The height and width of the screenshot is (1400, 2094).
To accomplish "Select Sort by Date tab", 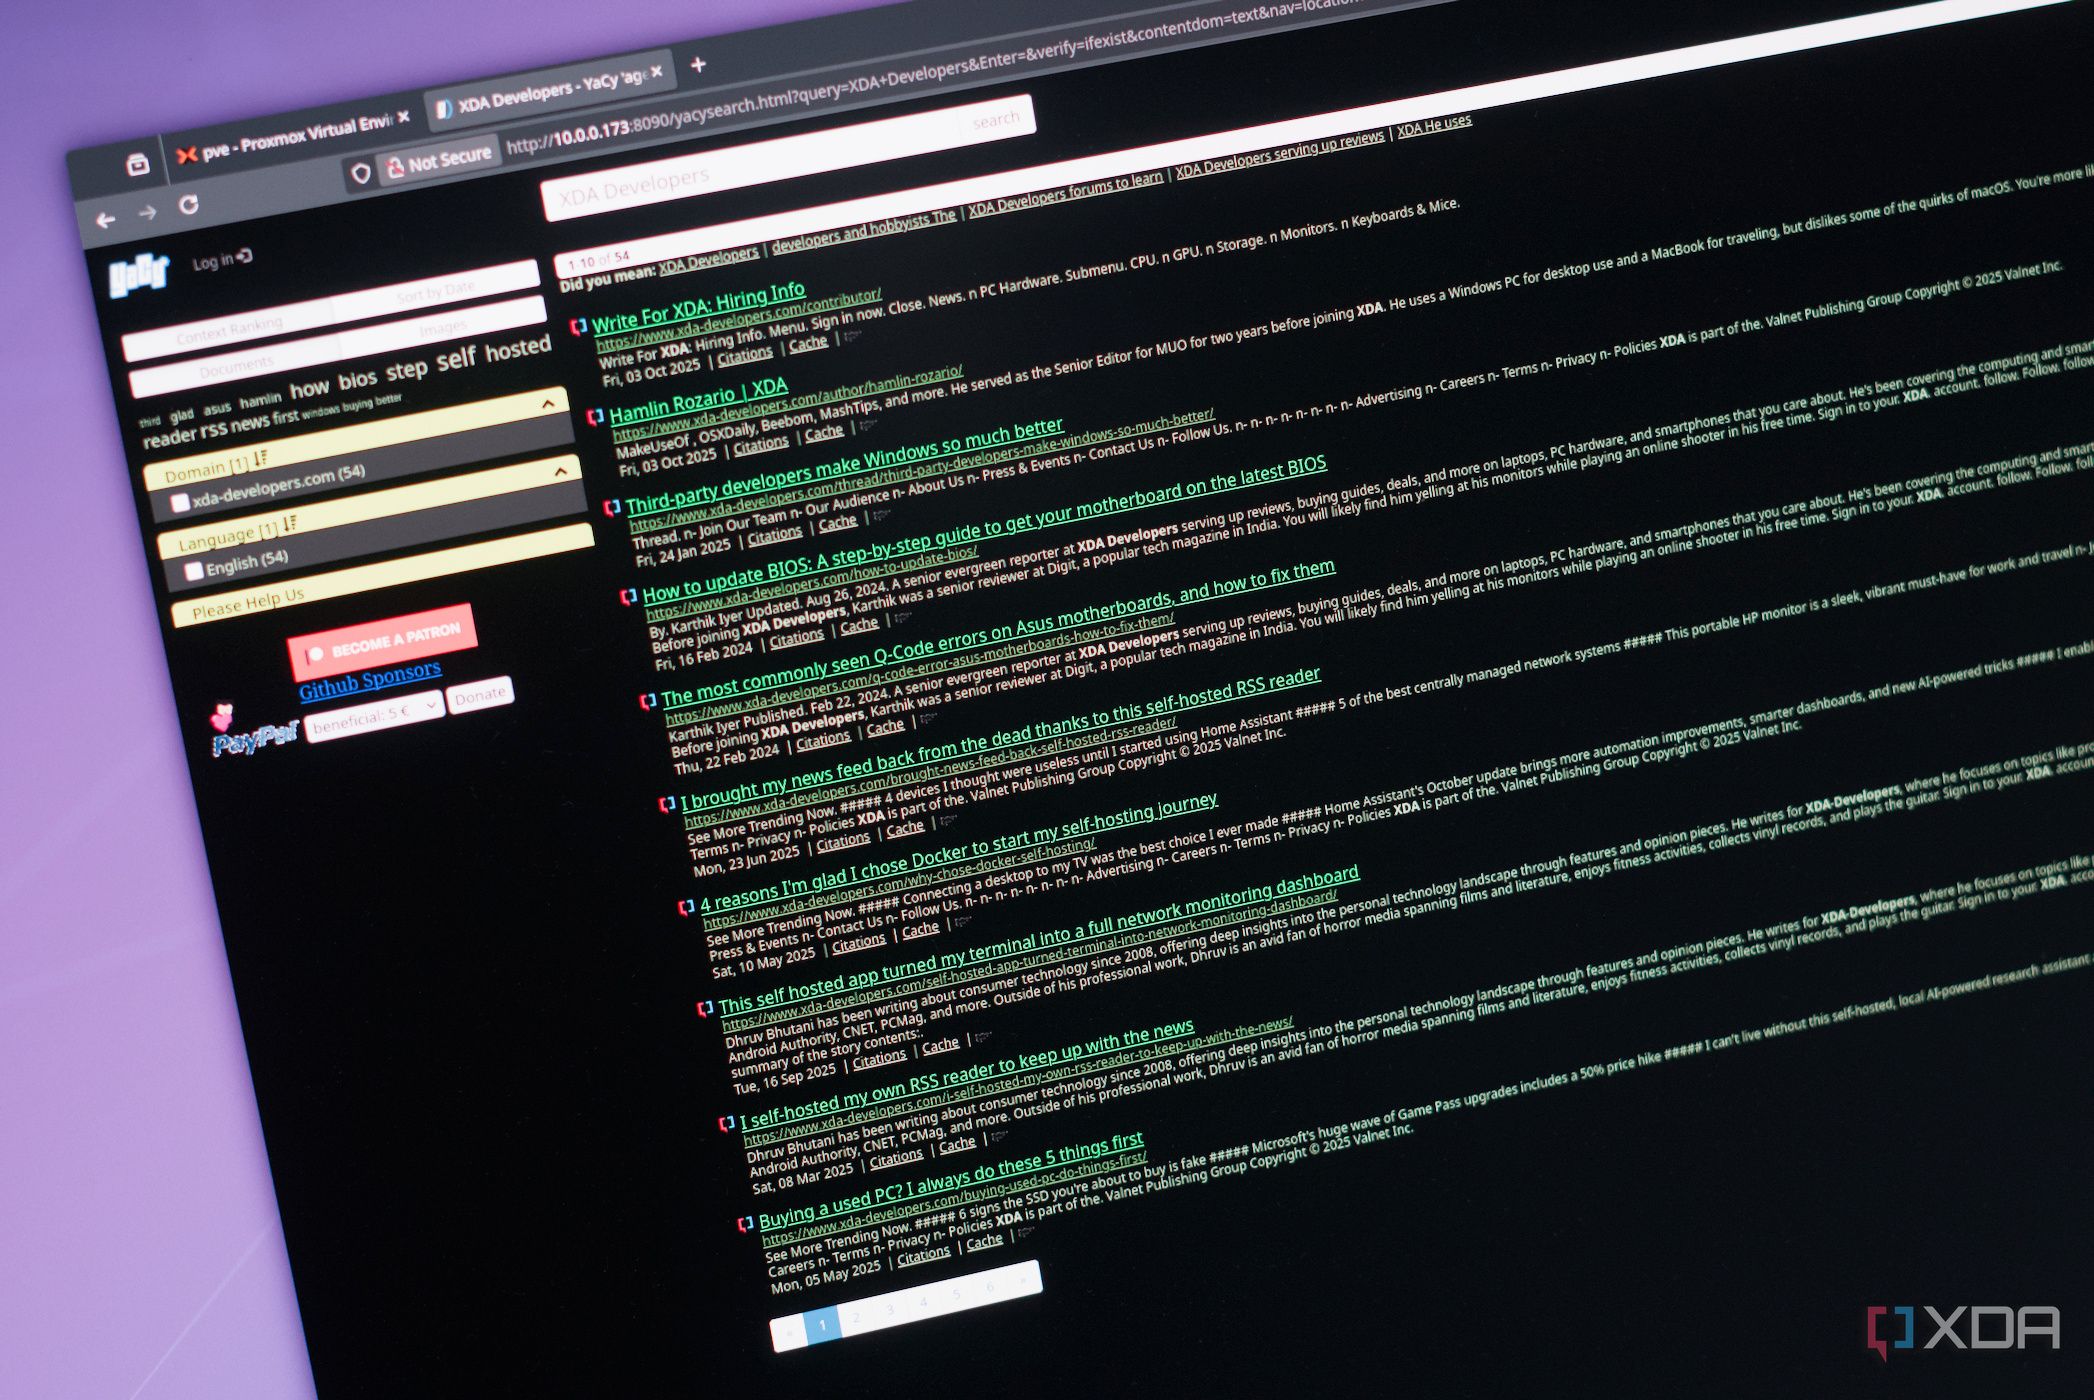I will pos(435,291).
